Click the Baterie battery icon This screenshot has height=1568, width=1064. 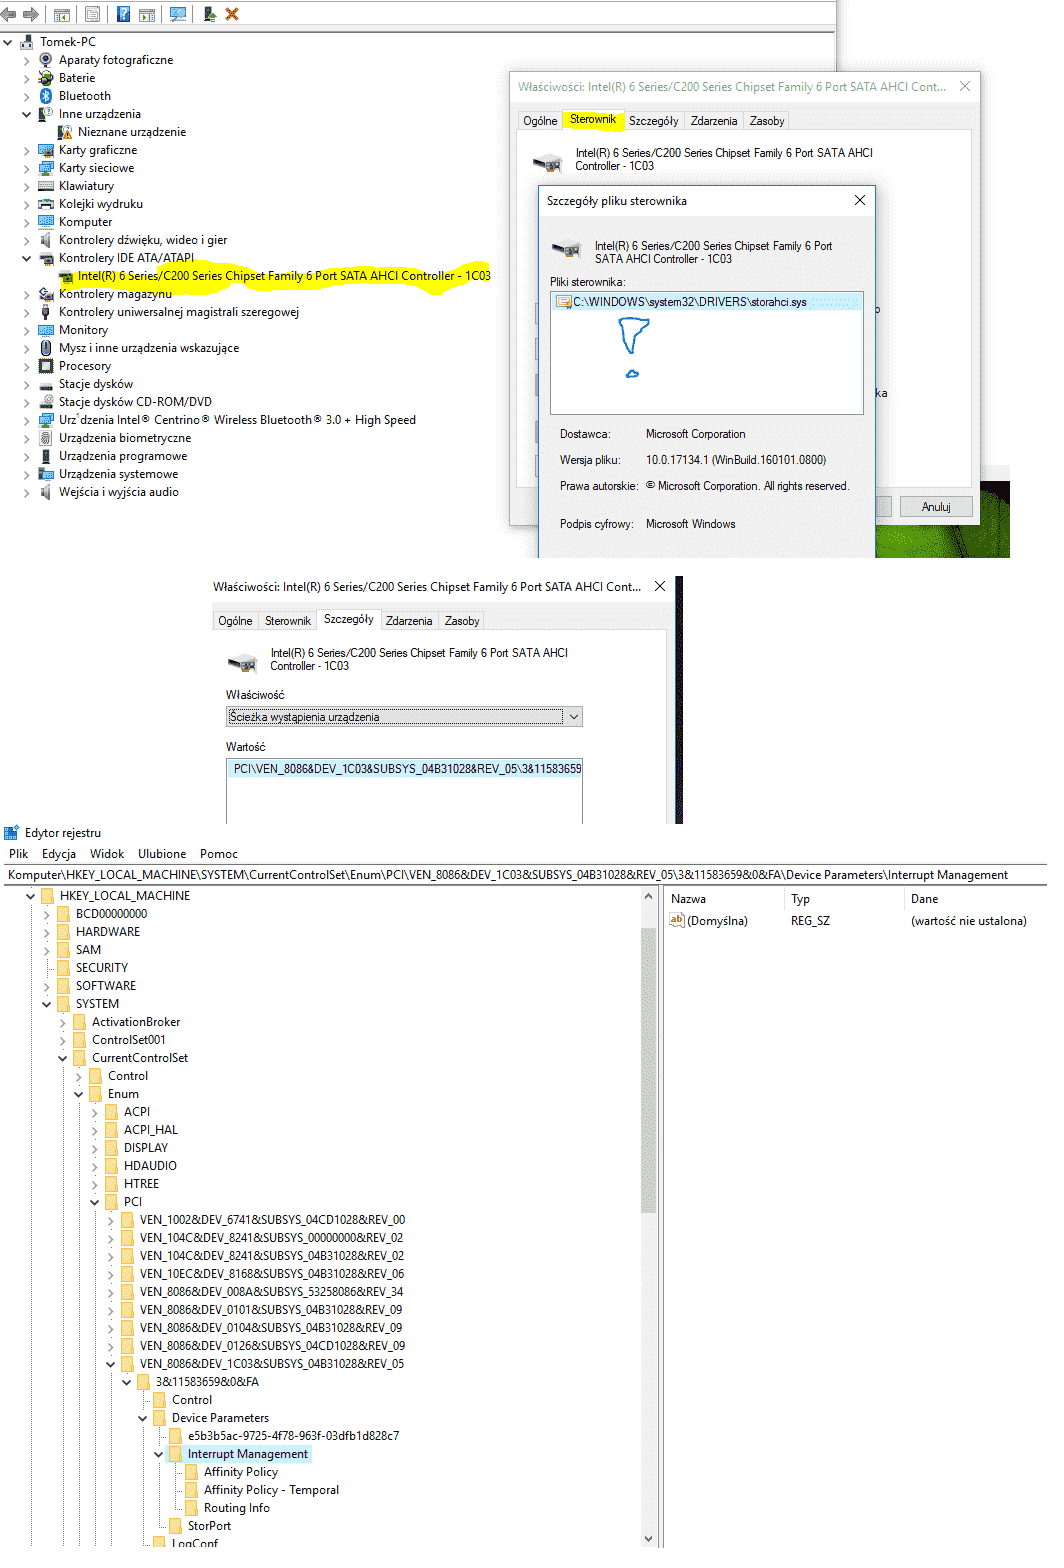pos(46,78)
